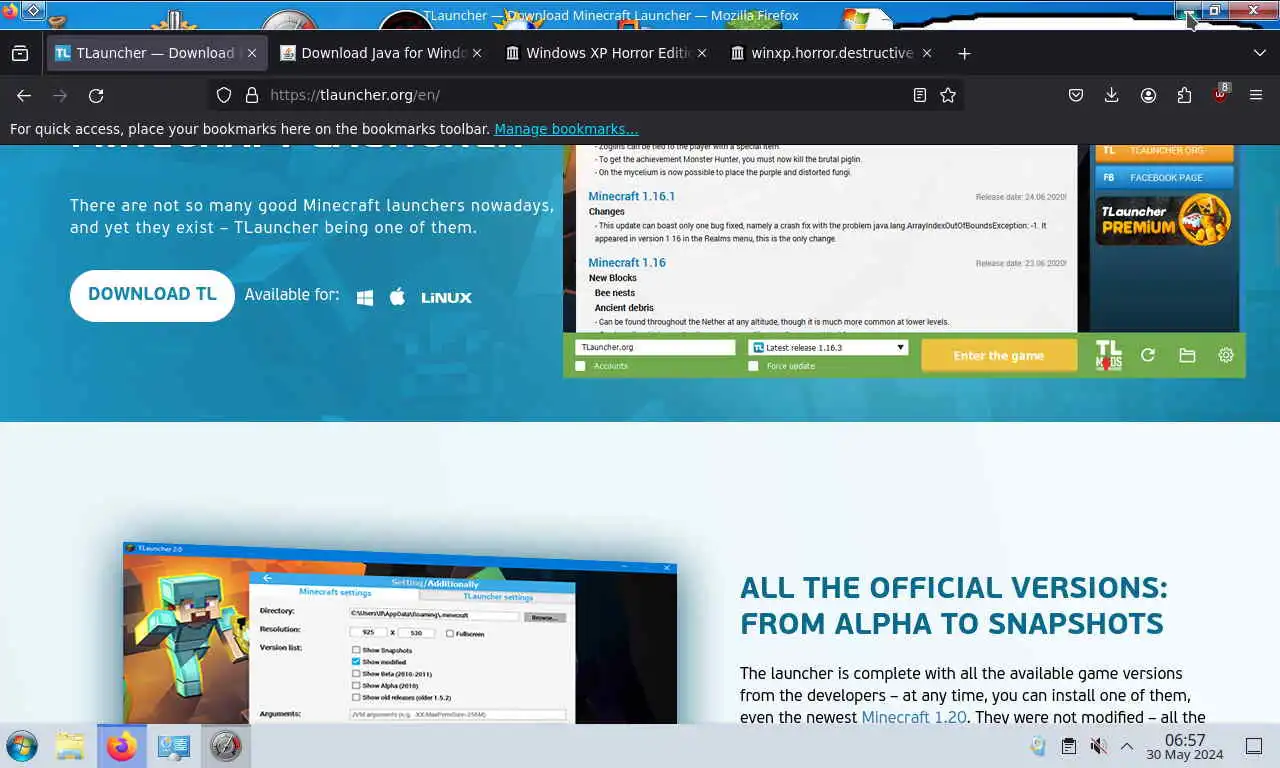This screenshot has height=768, width=1280.
Task: Close the winxp.horror.destructive tab
Action: pos(927,53)
